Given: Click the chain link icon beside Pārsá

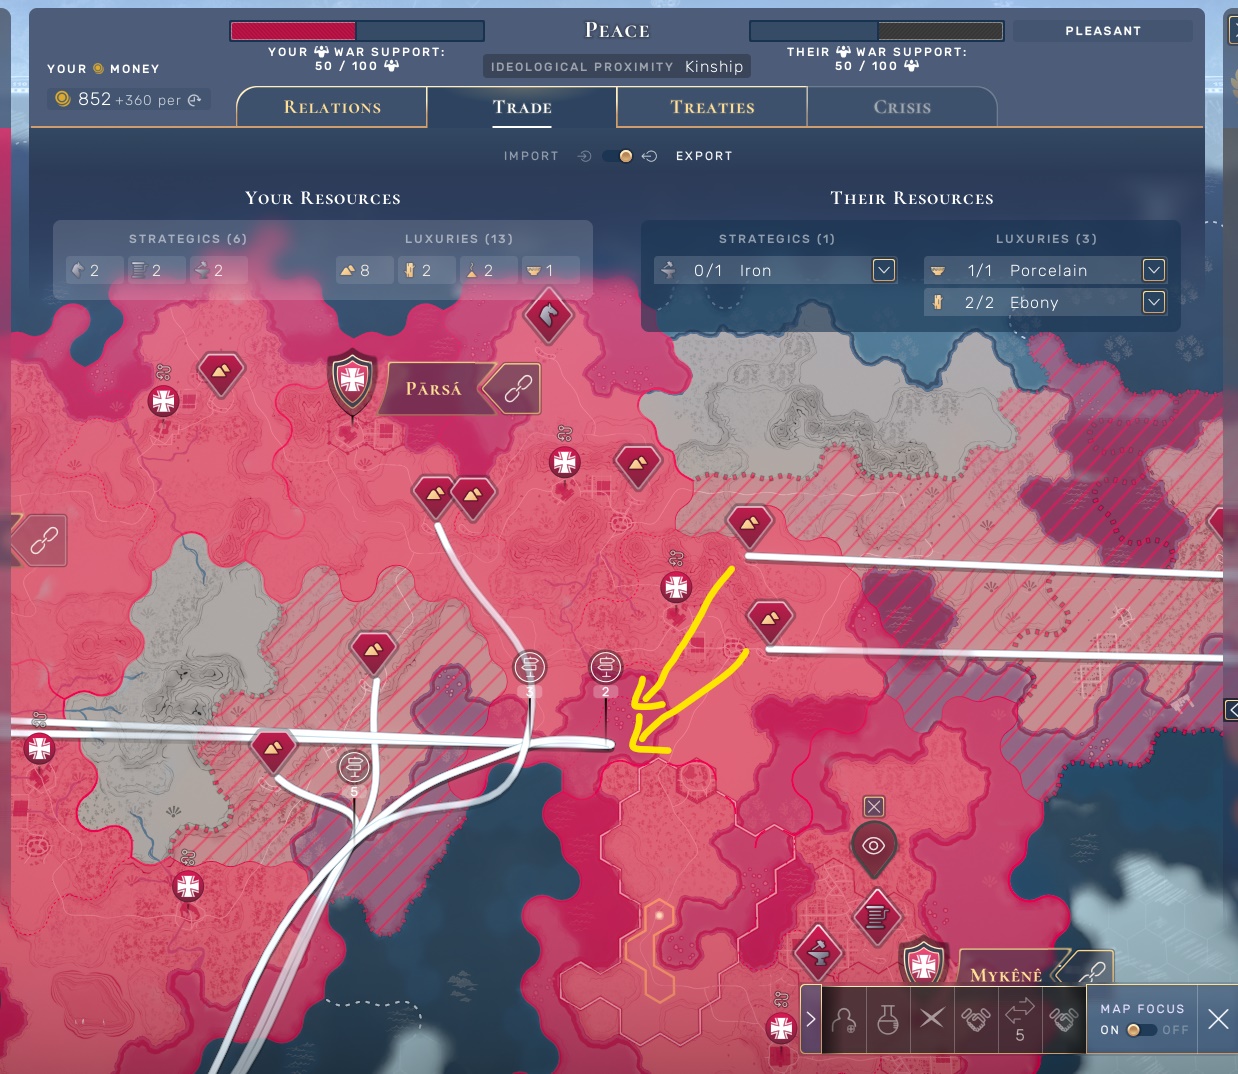Looking at the screenshot, I should 517,389.
